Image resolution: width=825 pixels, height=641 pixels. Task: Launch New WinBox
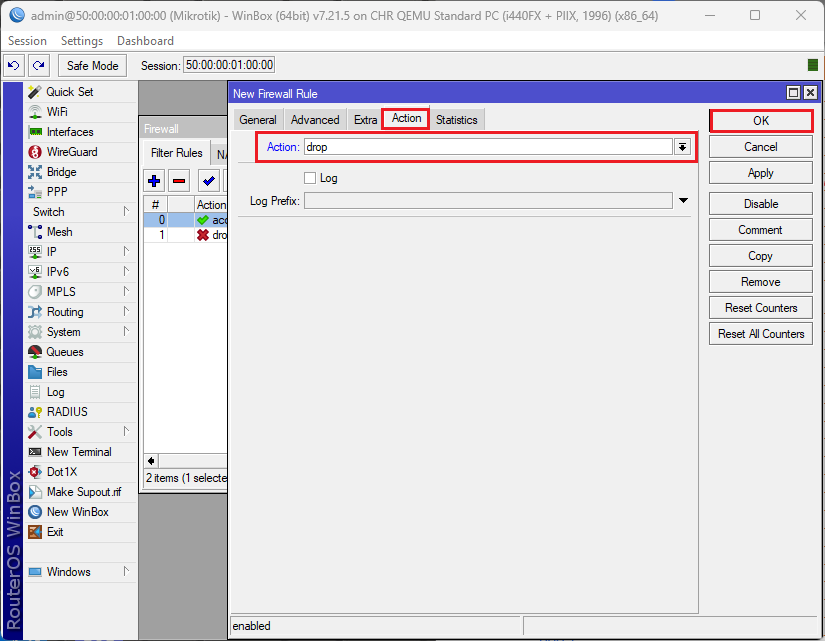80,512
